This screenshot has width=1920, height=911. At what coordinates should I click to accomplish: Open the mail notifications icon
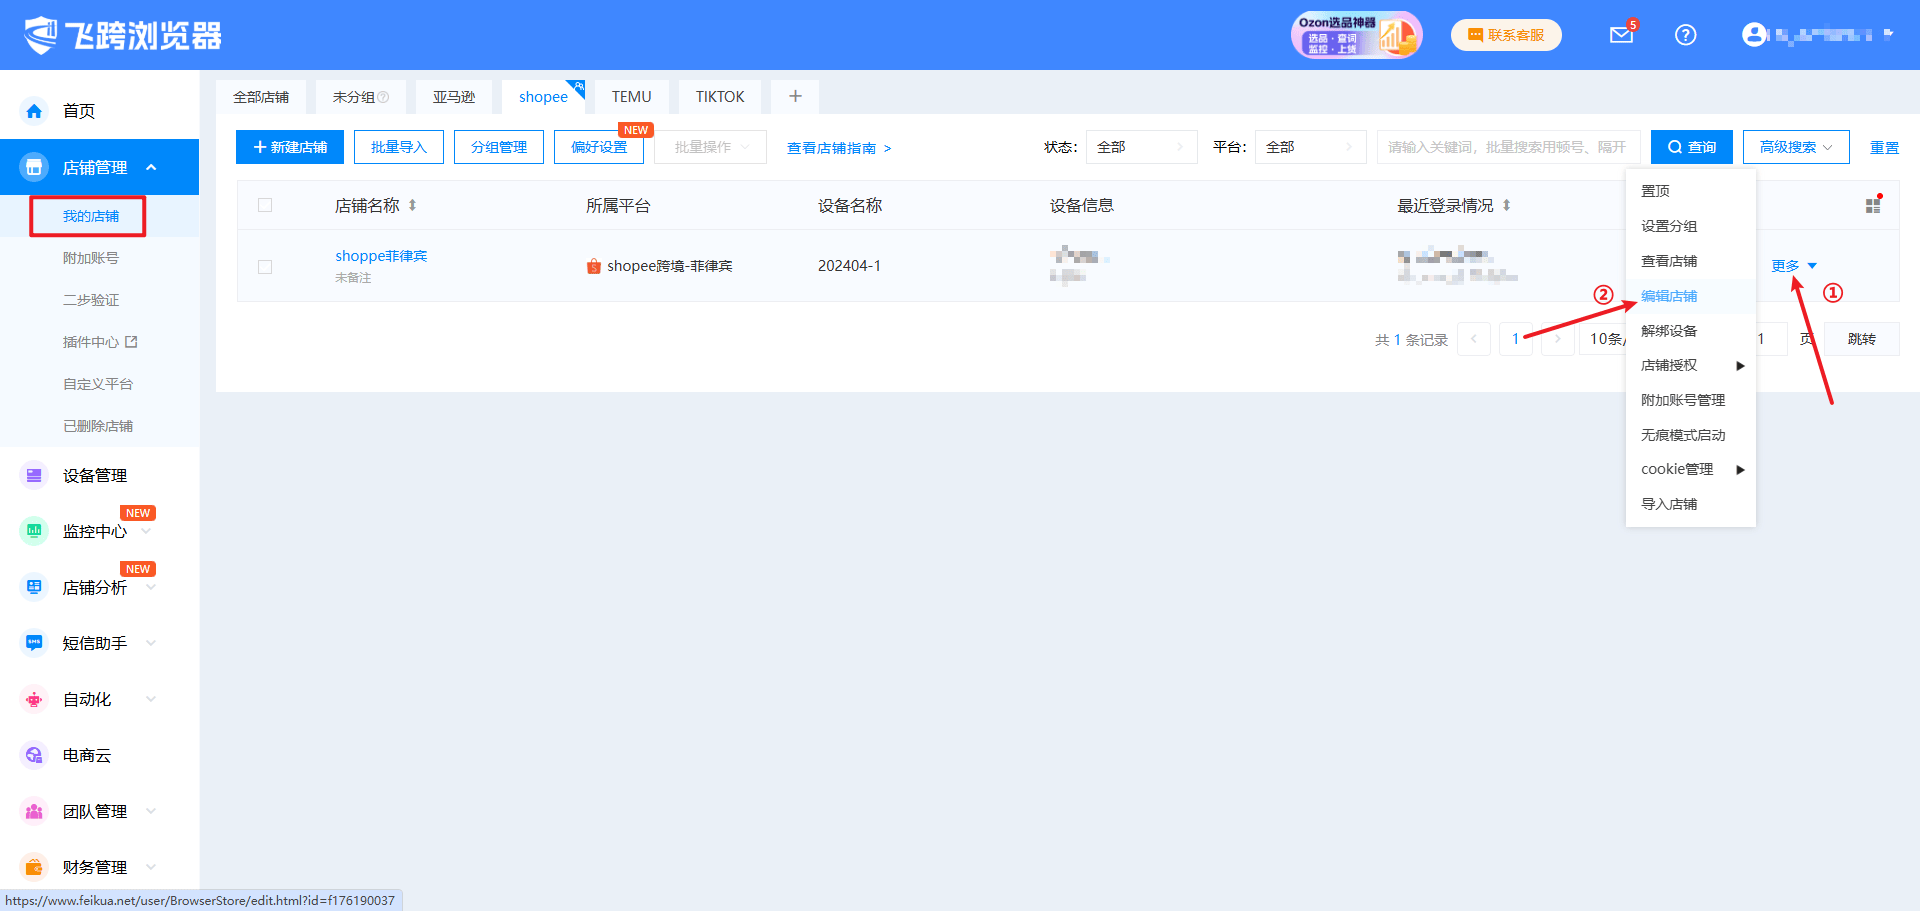1621,35
